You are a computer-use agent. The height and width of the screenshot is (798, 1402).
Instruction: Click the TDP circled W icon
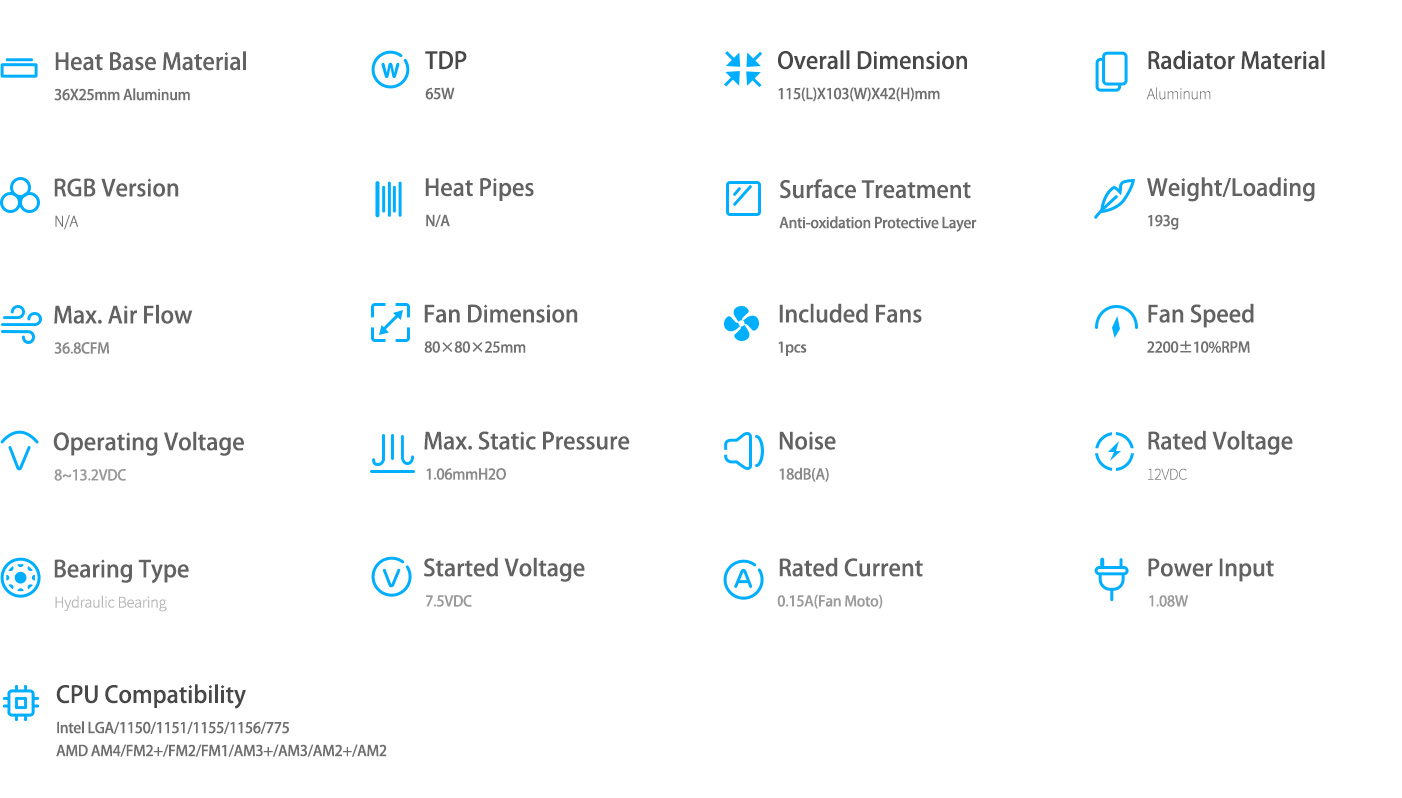click(x=390, y=70)
